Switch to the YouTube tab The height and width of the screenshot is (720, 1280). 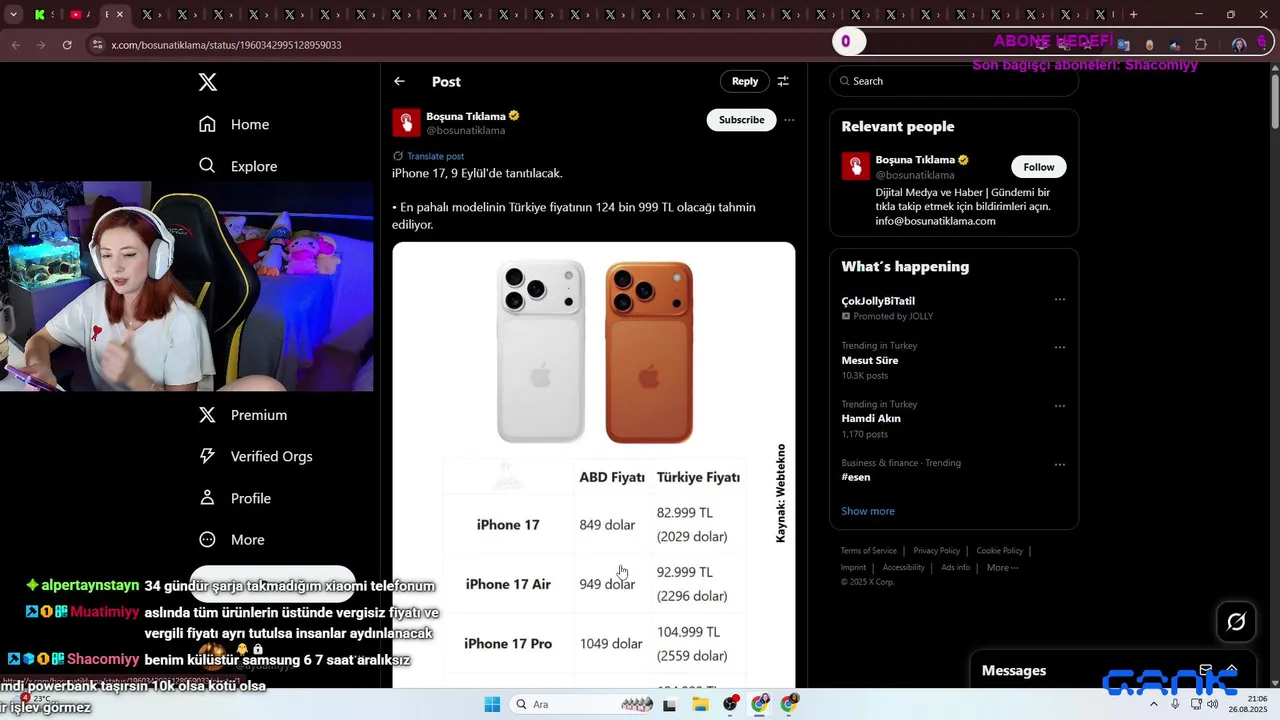click(76, 15)
